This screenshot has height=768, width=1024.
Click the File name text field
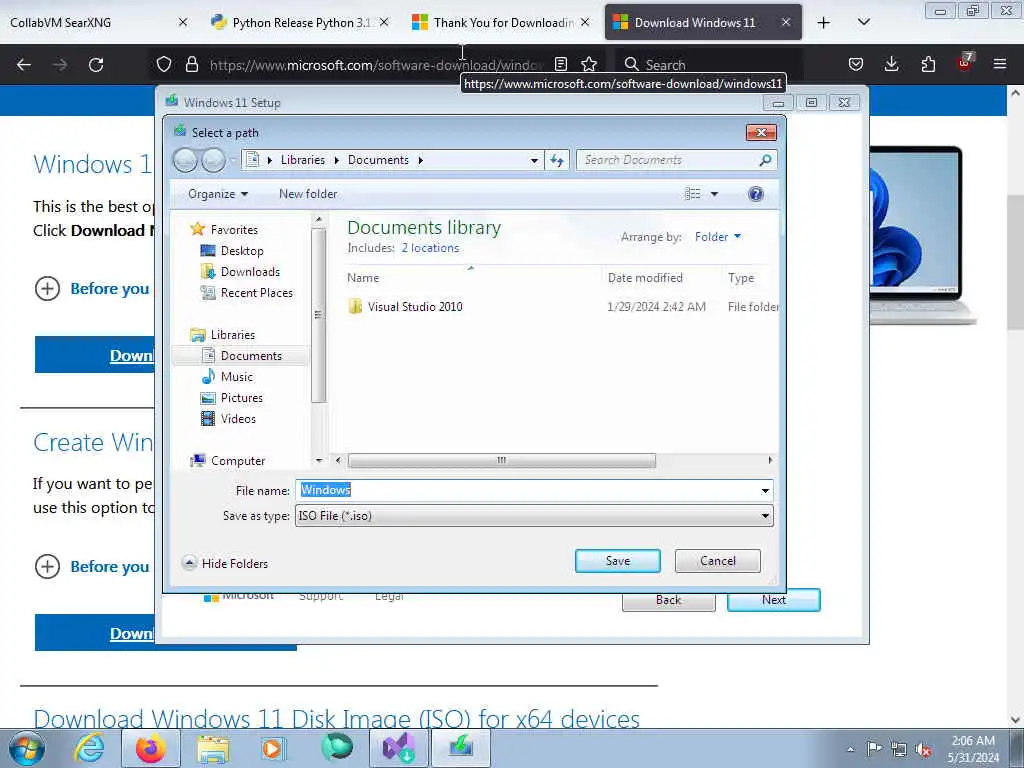pyautogui.click(x=528, y=490)
